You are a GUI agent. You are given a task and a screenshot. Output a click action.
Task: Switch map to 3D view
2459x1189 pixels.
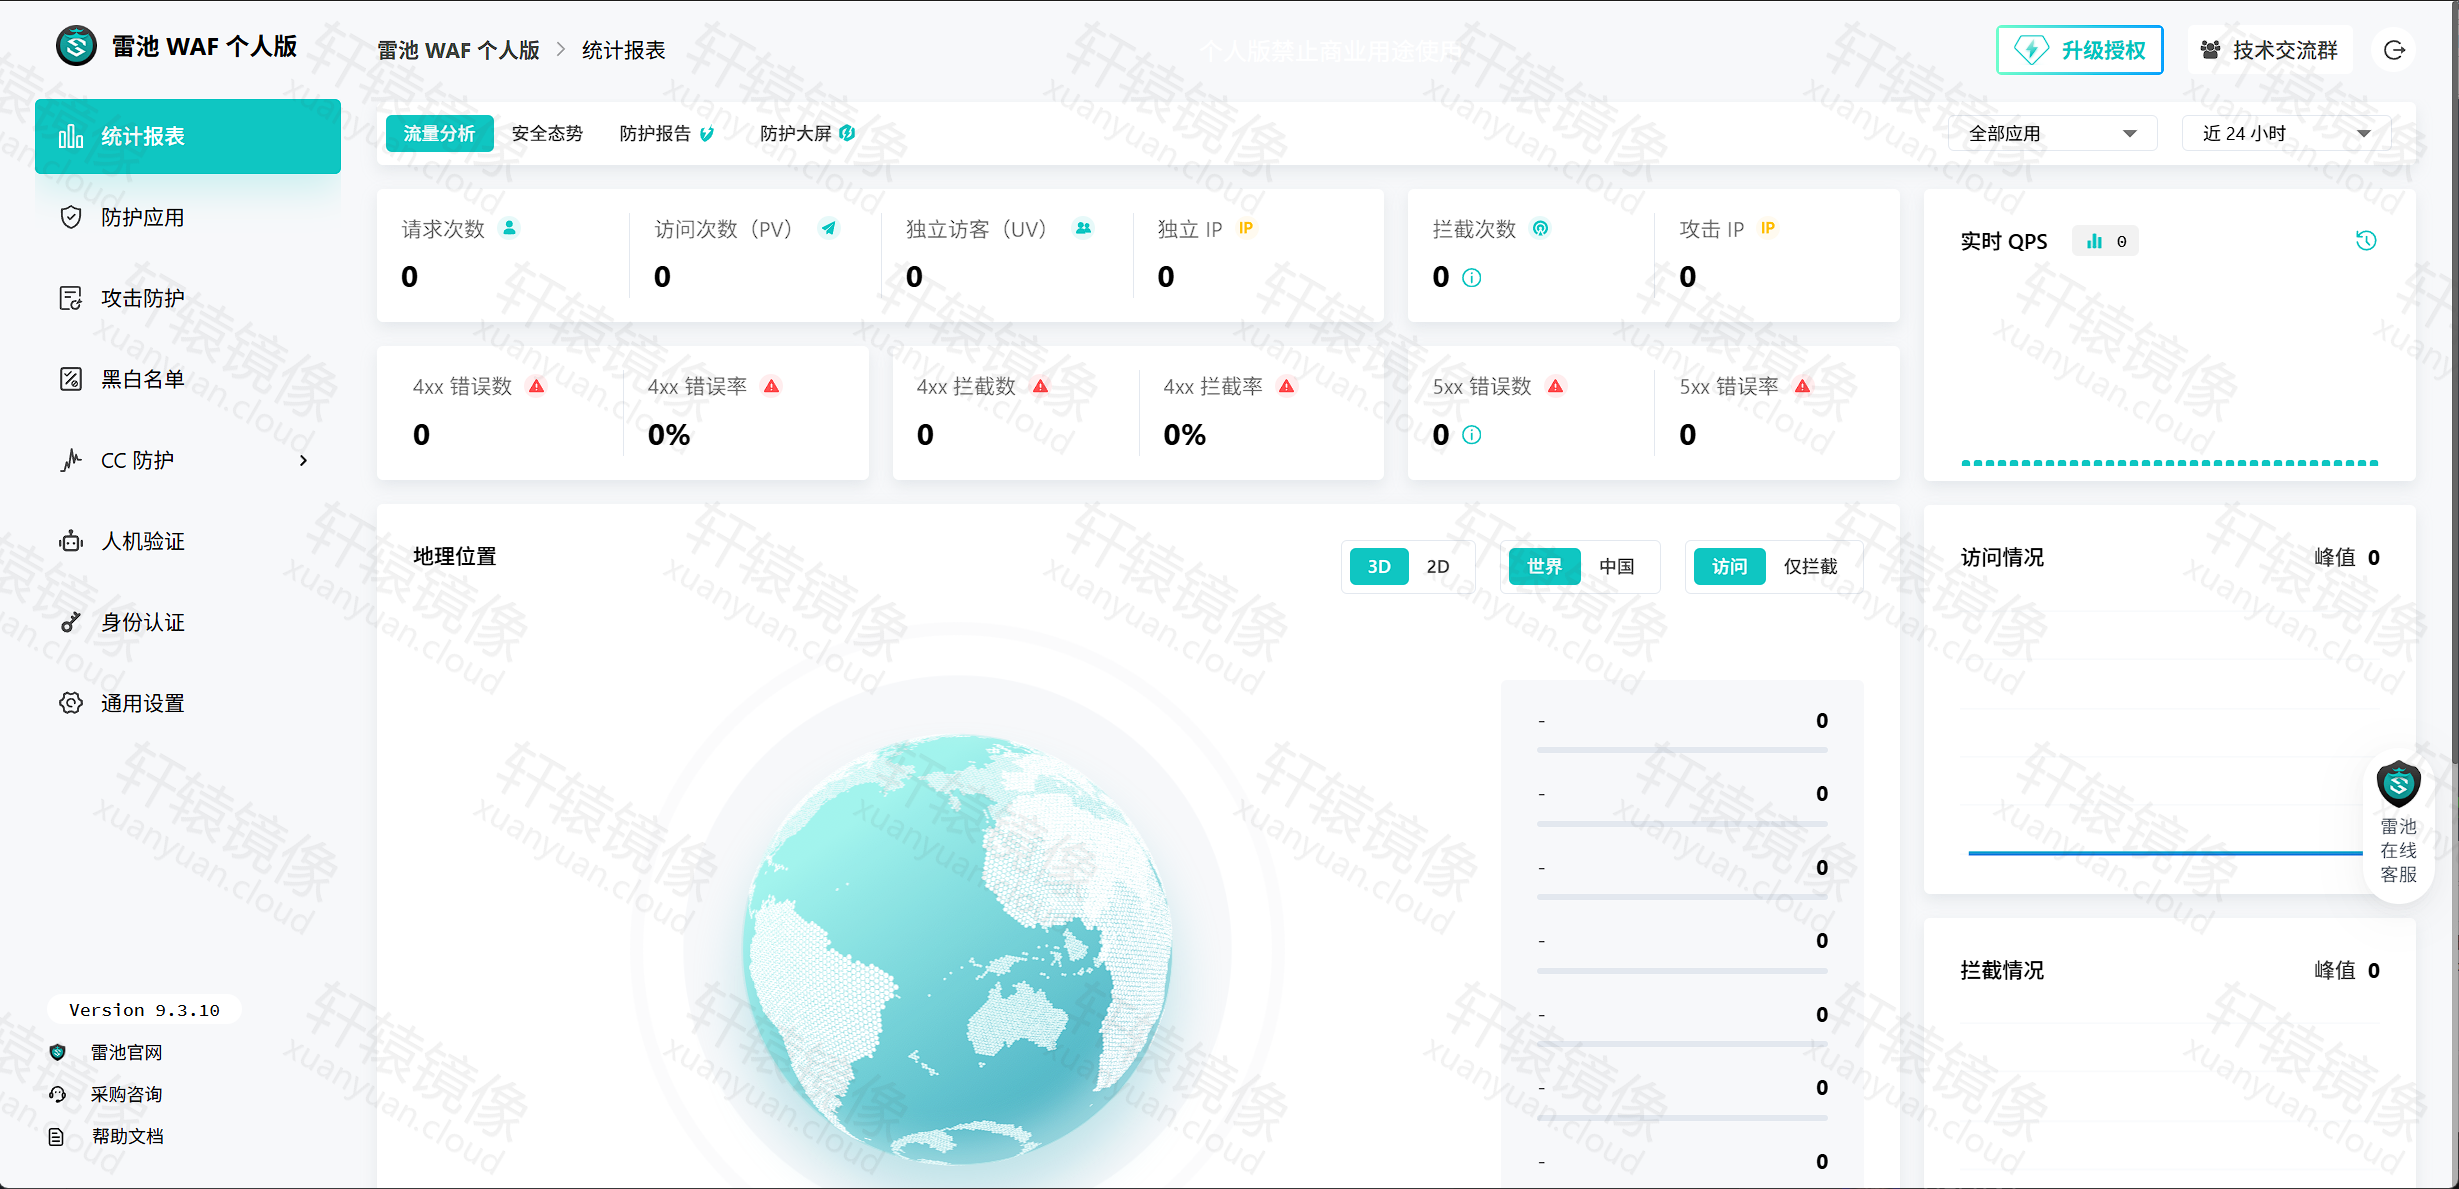tap(1379, 566)
